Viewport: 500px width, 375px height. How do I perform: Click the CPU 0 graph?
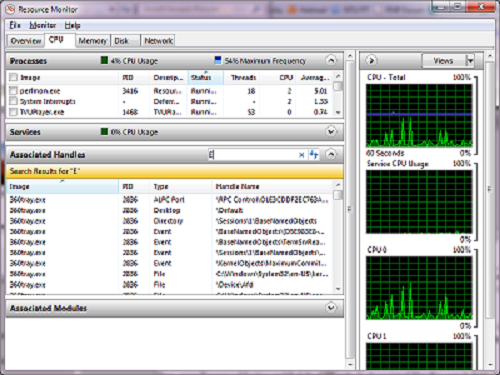(x=419, y=288)
